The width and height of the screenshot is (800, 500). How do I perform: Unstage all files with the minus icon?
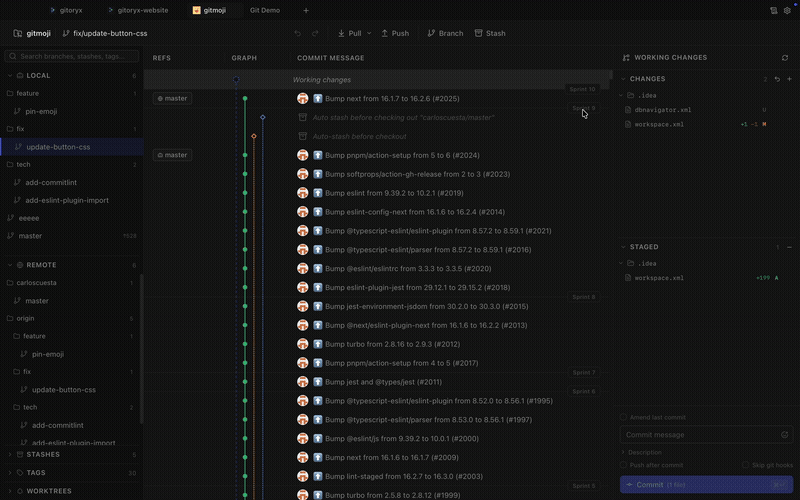pyautogui.click(x=789, y=247)
